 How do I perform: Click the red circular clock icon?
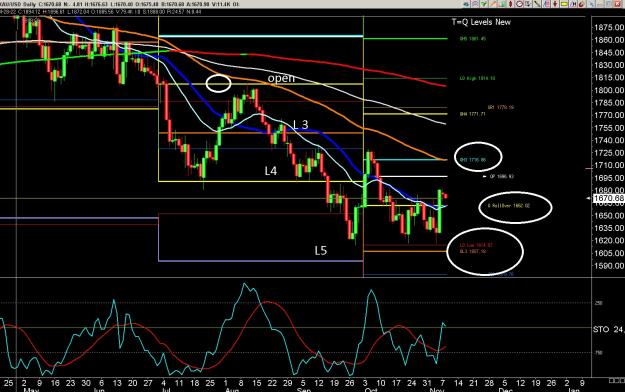(519, 4)
